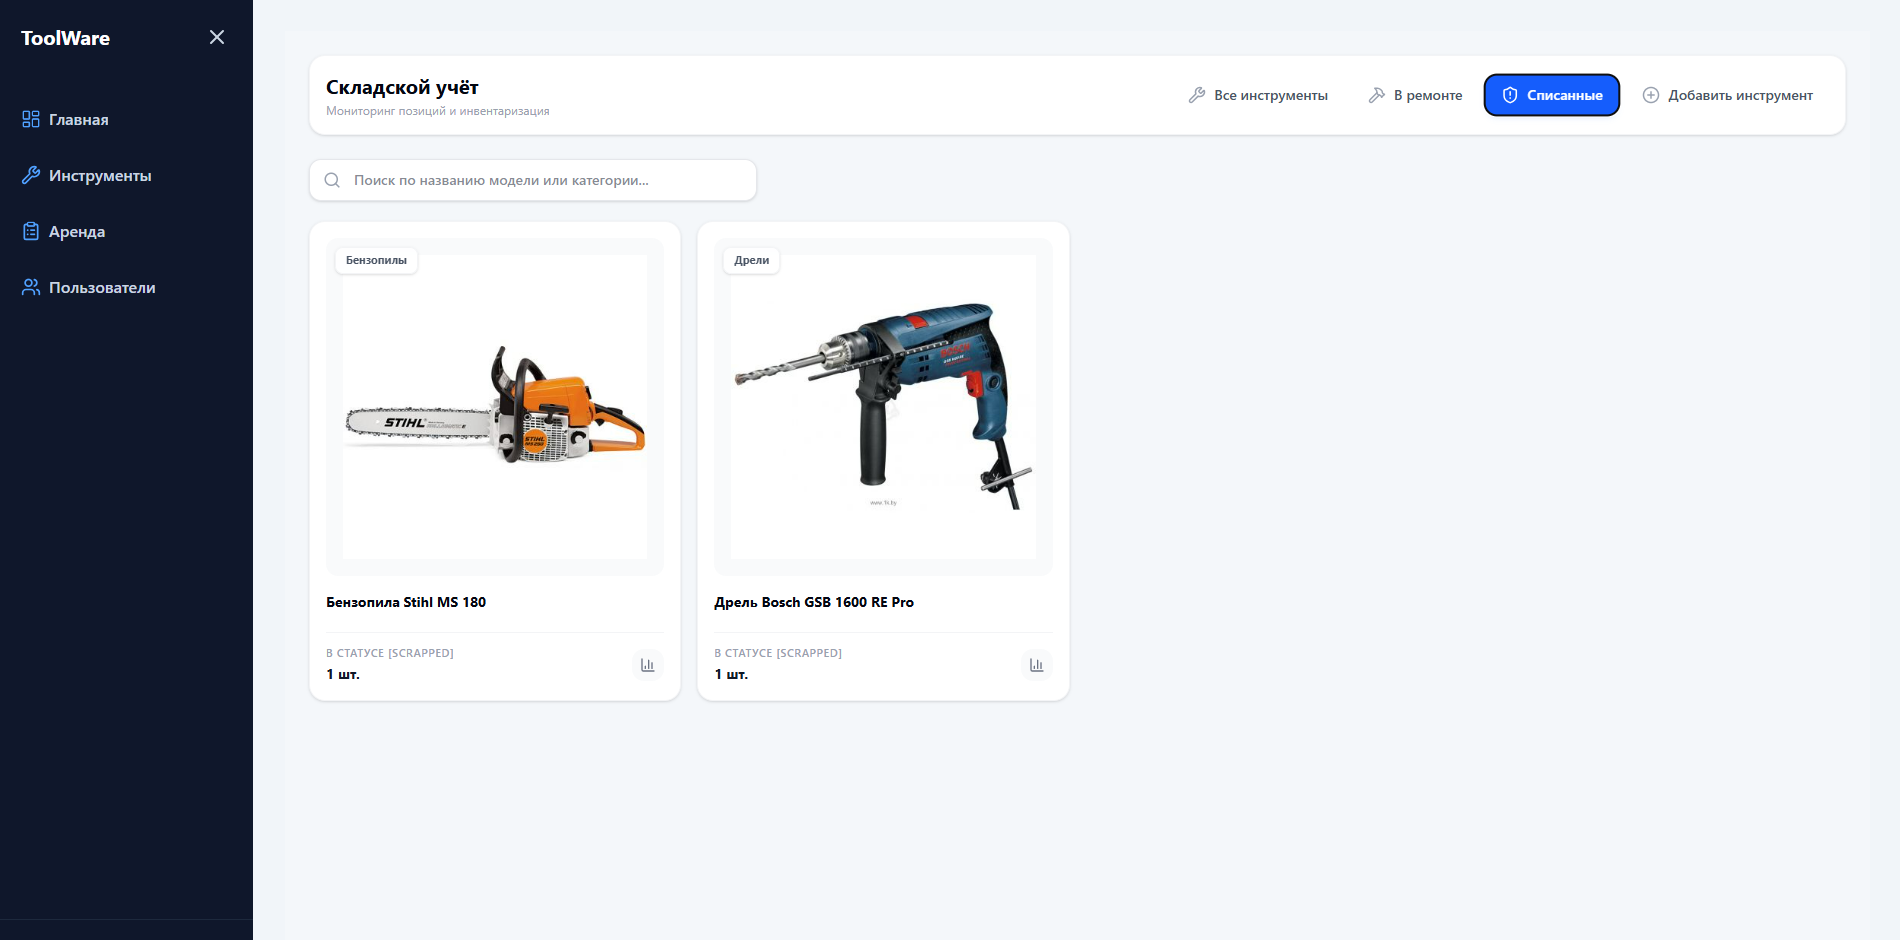
Task: Open the Stihl chainsaw image
Action: 495,407
